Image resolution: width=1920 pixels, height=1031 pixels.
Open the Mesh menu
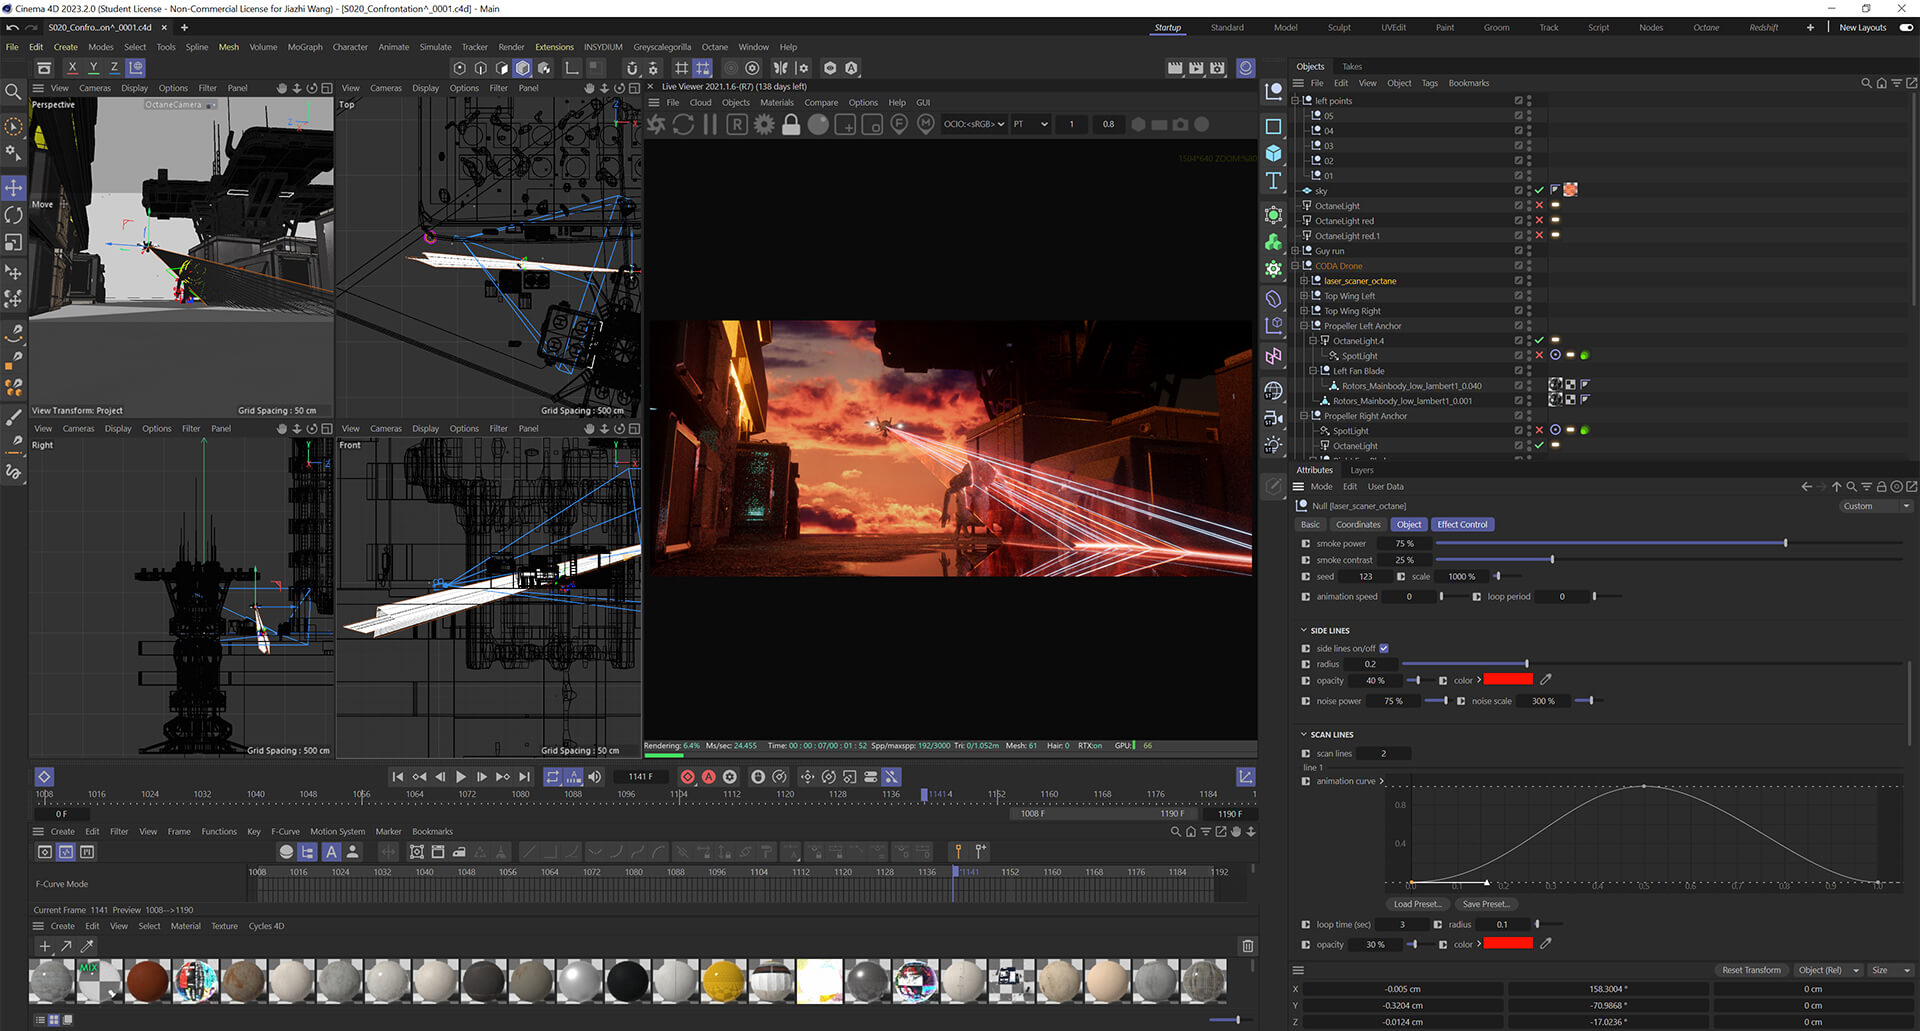click(x=229, y=47)
